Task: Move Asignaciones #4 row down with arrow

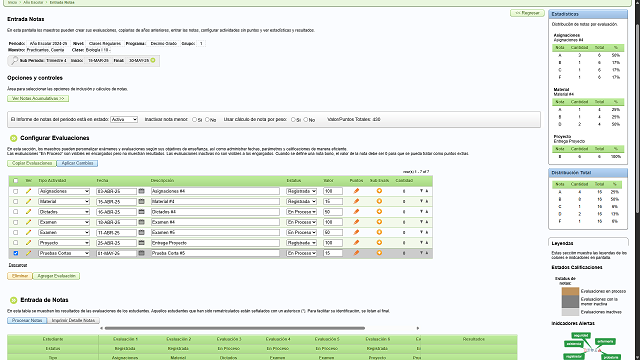Action: click(421, 191)
